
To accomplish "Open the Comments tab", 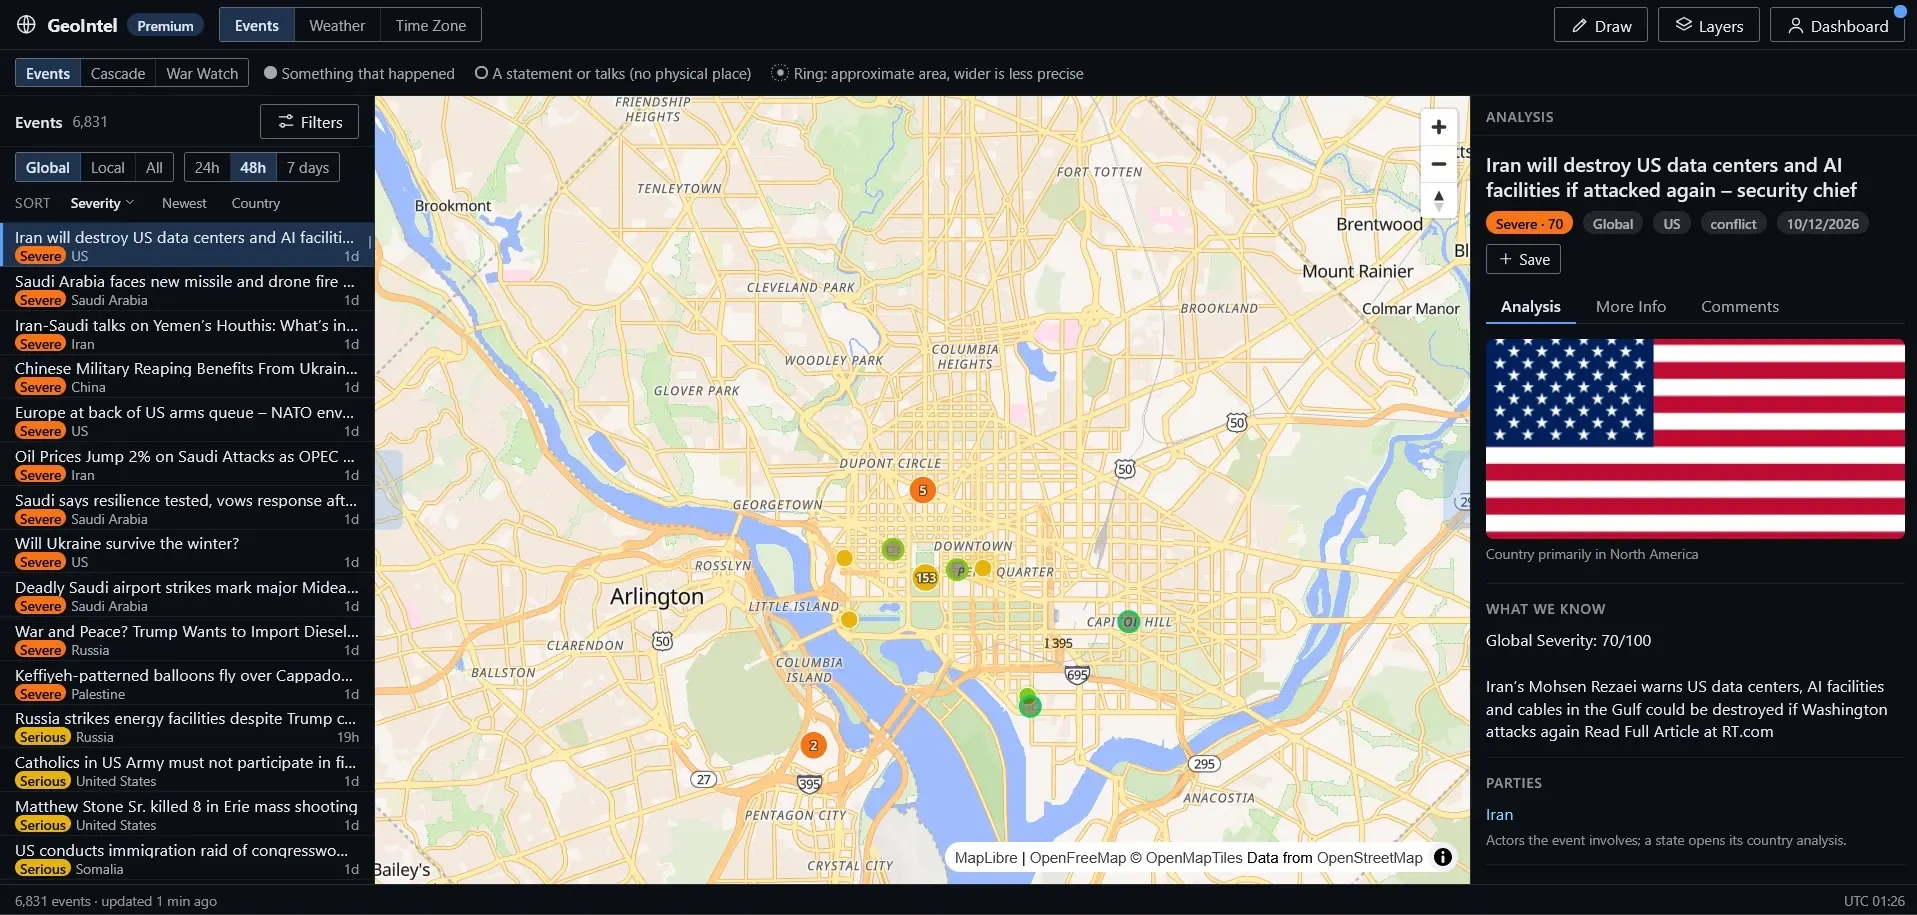I will click(x=1740, y=307).
